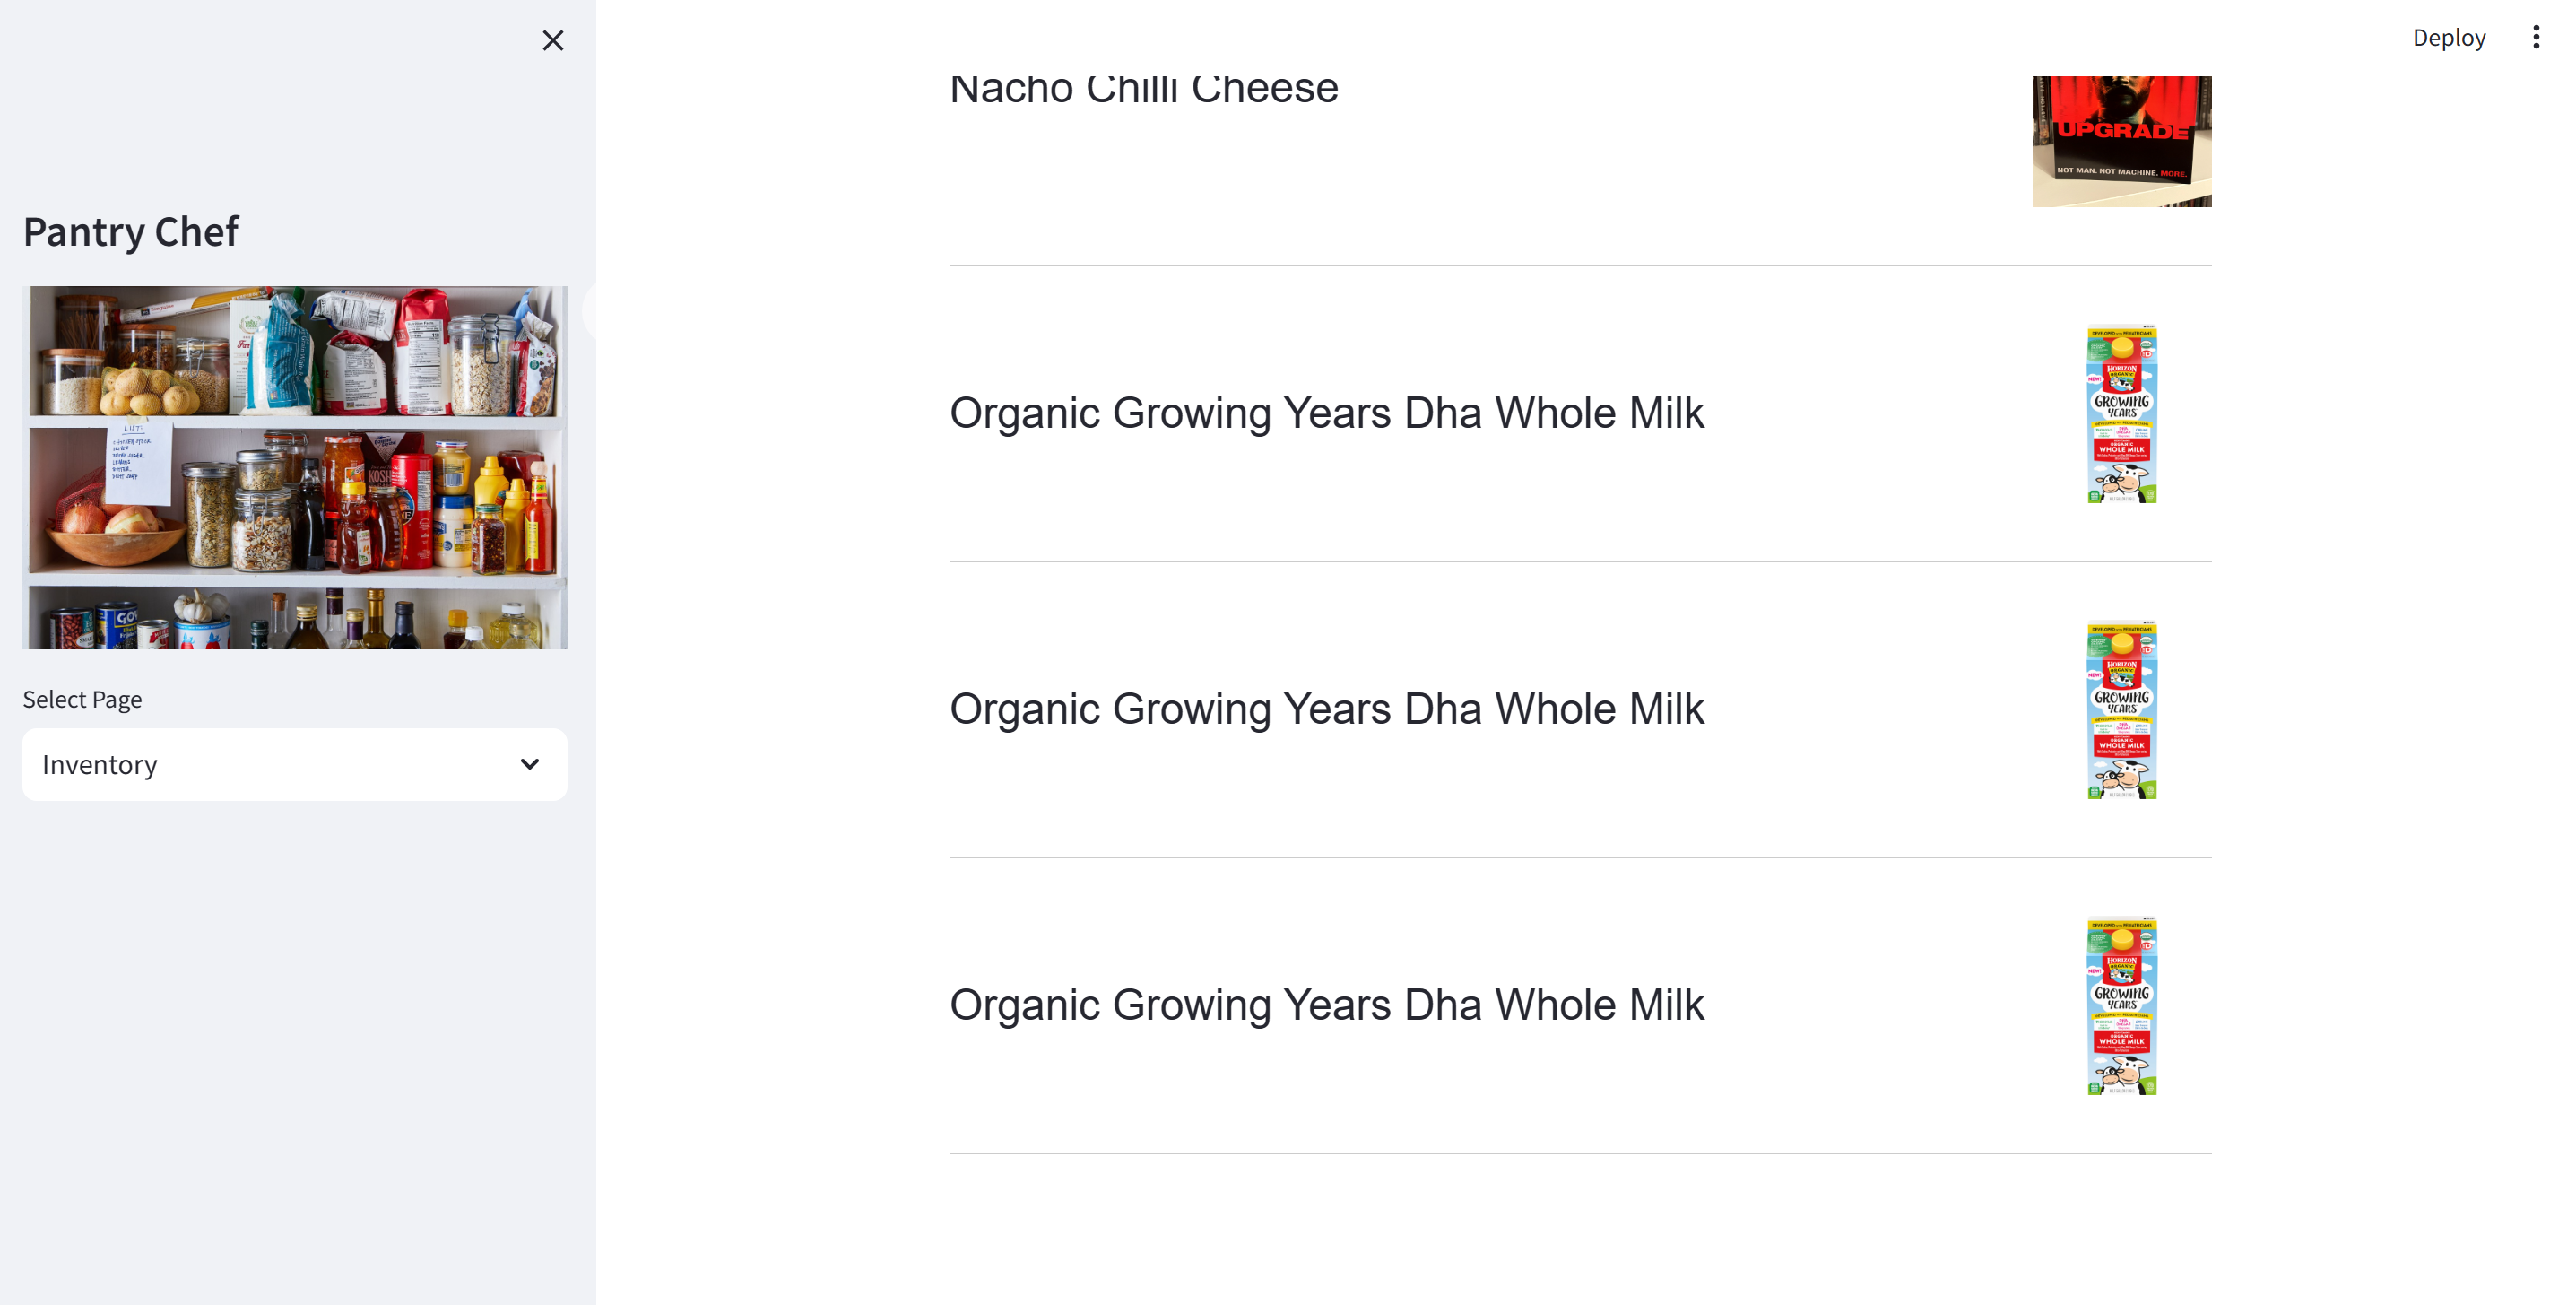Click the chevron arrow in Select Page box
This screenshot has width=2576, height=1305.
click(x=529, y=764)
